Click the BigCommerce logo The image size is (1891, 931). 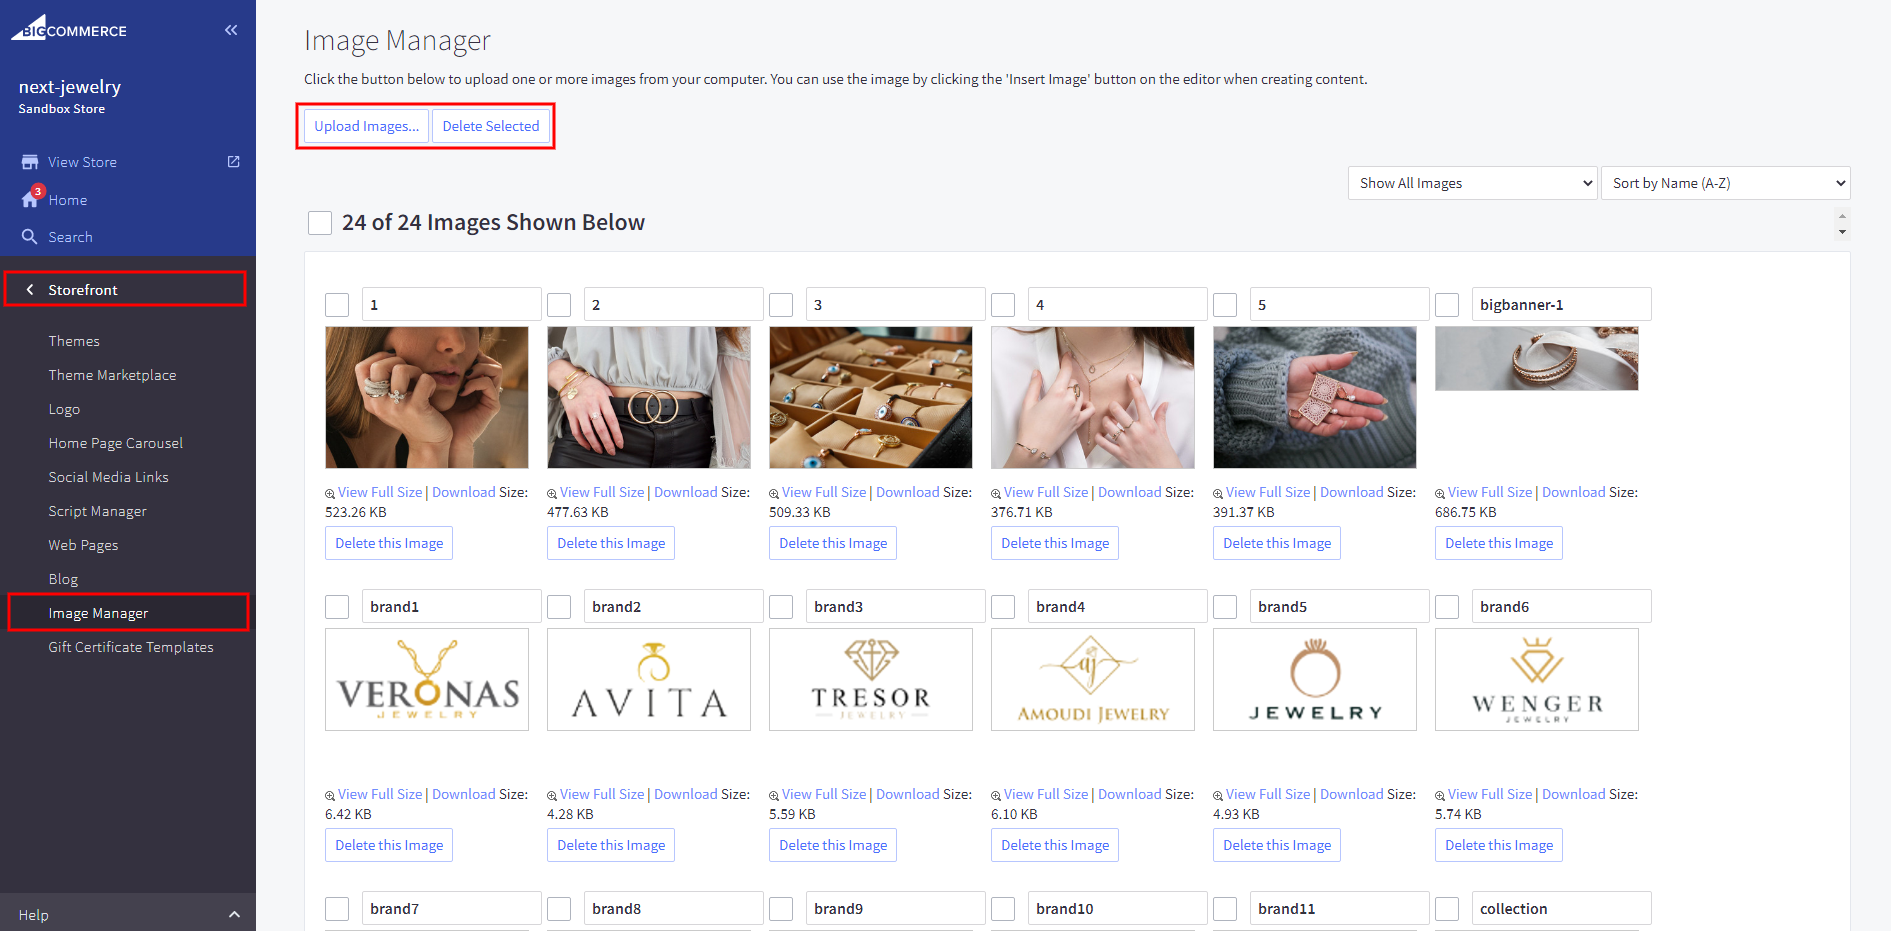(69, 28)
